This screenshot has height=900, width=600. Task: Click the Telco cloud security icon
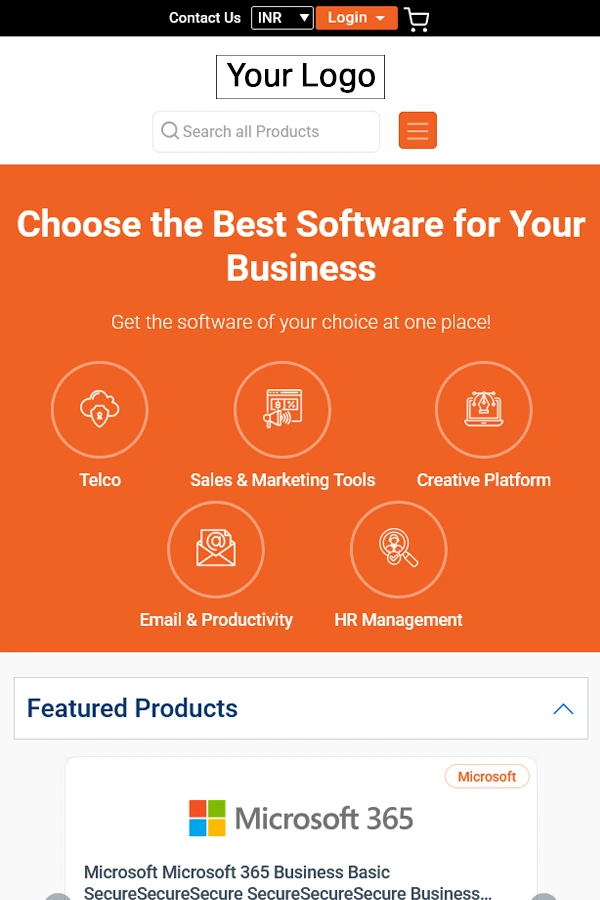coord(100,409)
